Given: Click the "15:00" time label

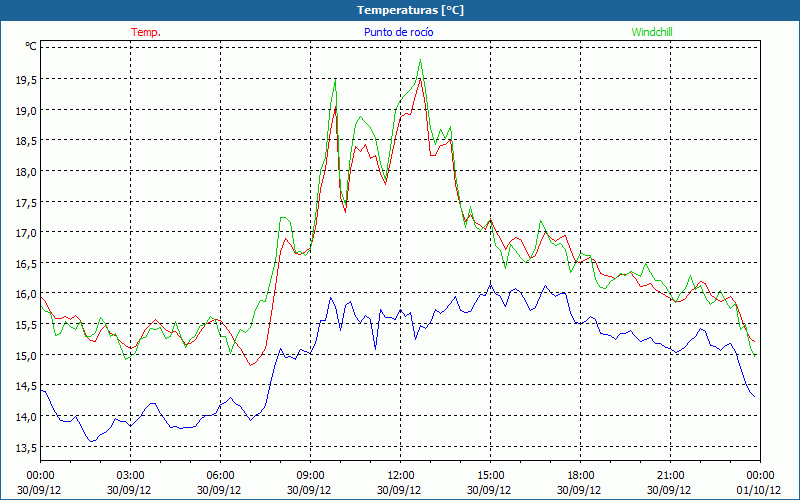Looking at the screenshot, I should point(490,476).
